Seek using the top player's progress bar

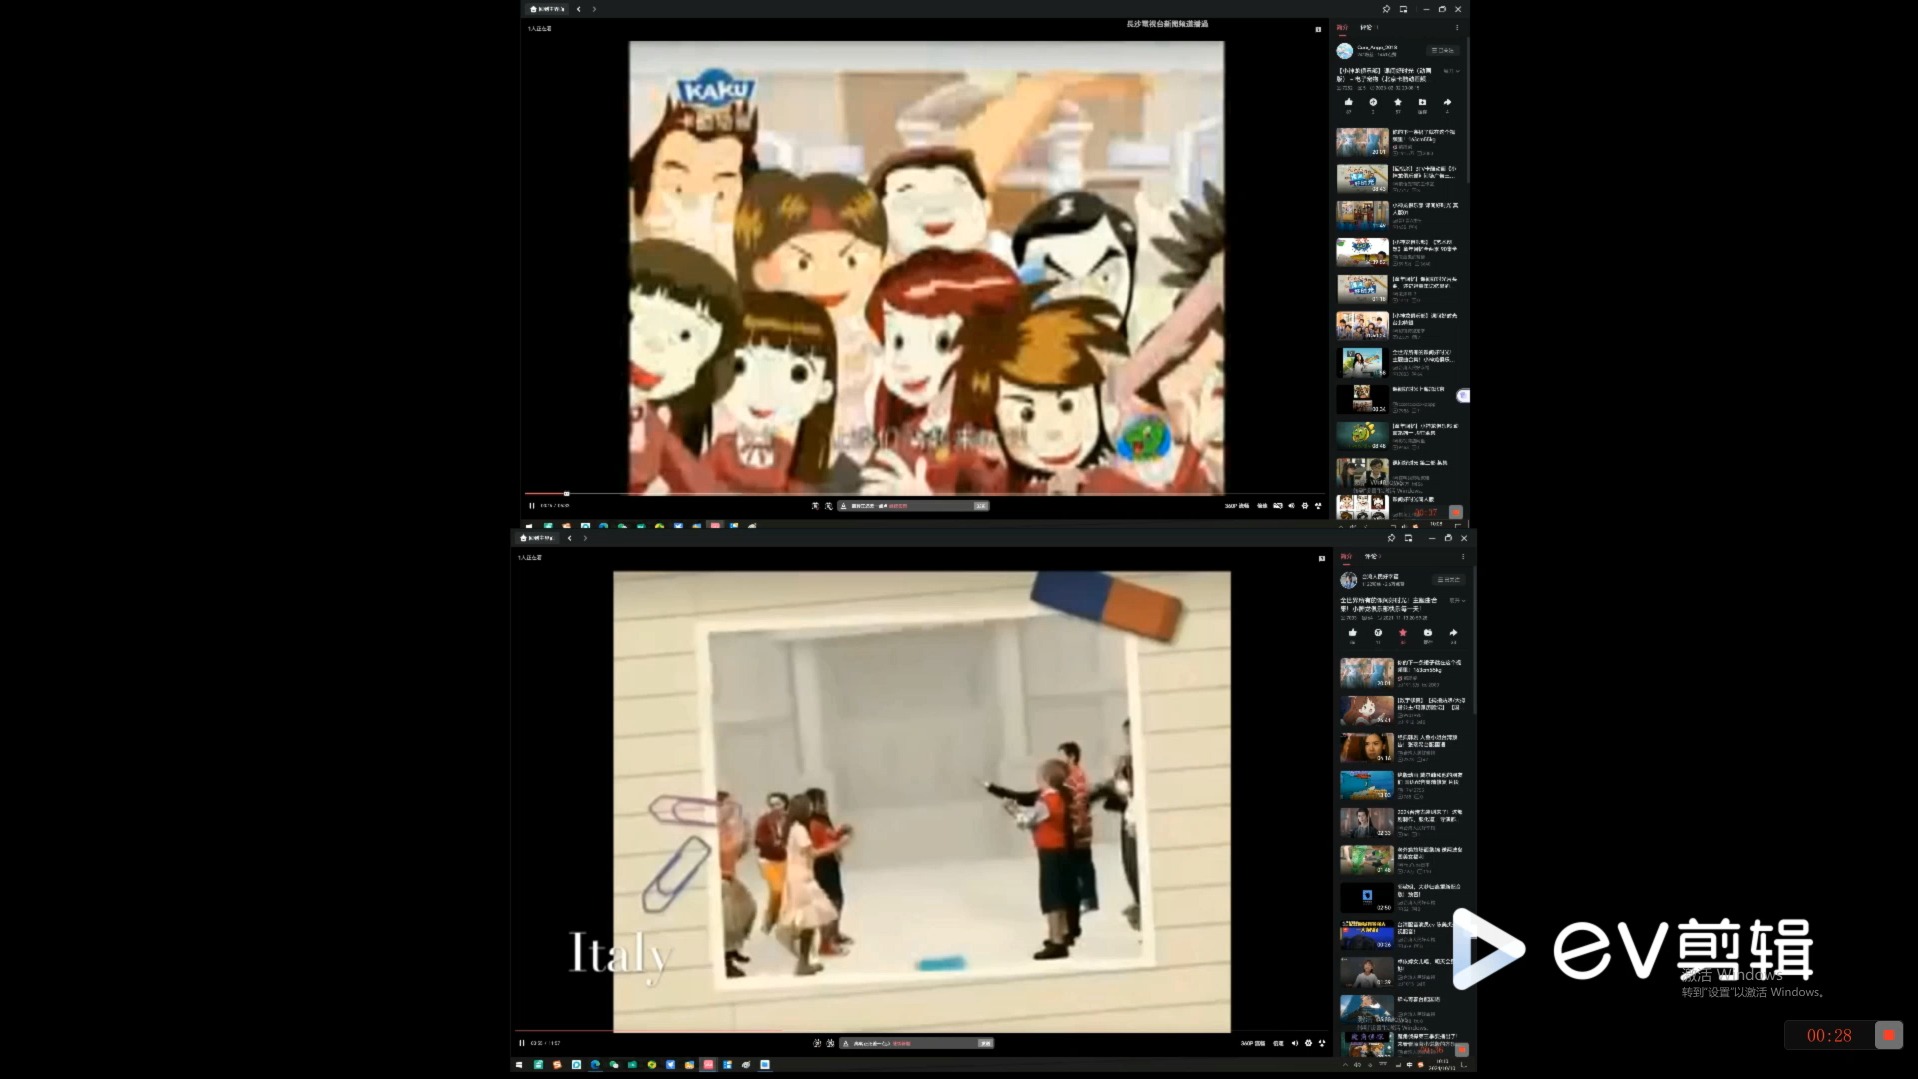(926, 494)
